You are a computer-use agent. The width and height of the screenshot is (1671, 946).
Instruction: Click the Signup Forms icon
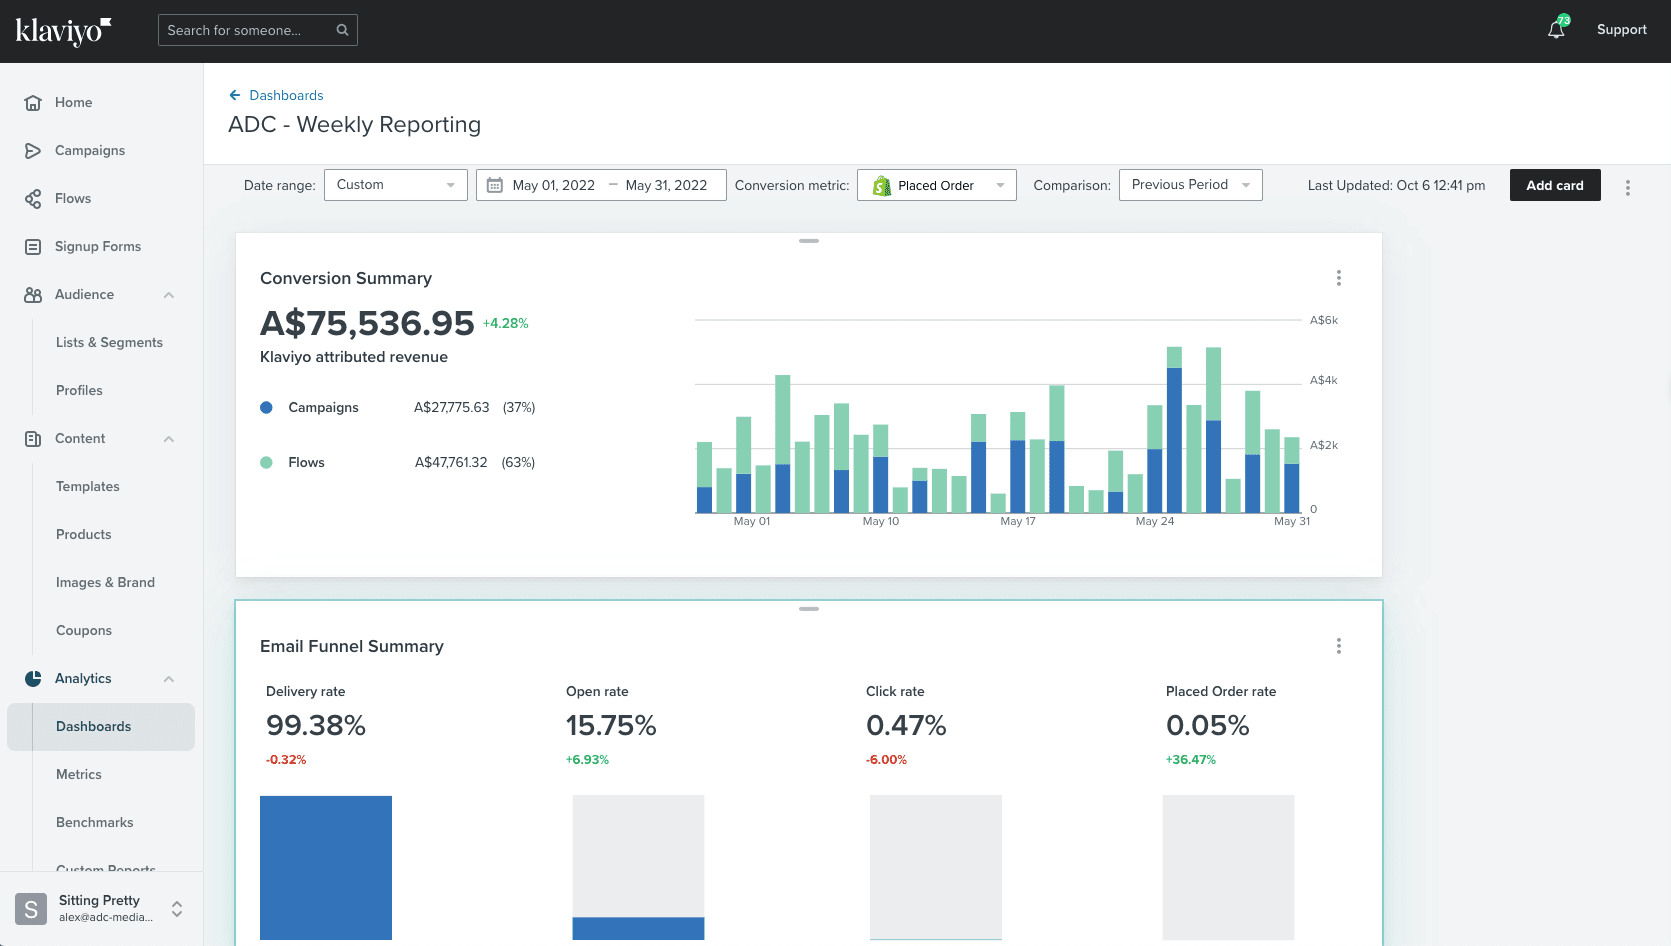[33, 247]
